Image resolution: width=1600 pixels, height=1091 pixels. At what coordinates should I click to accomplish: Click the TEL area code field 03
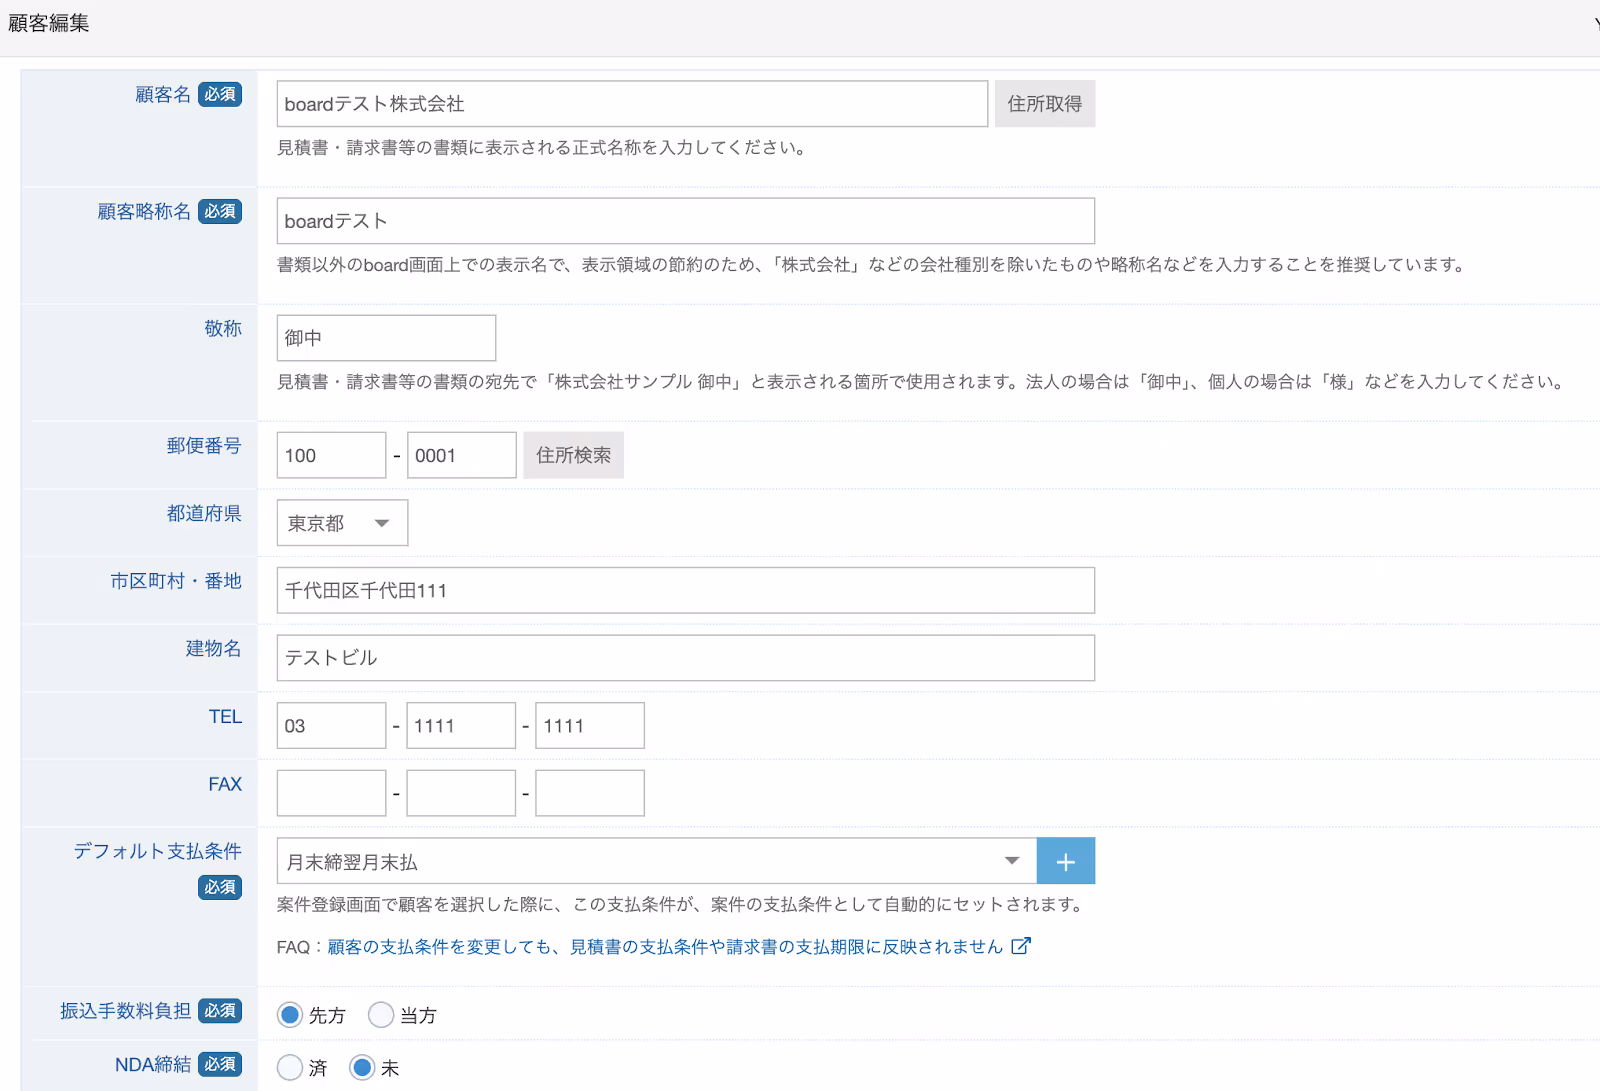coord(331,726)
